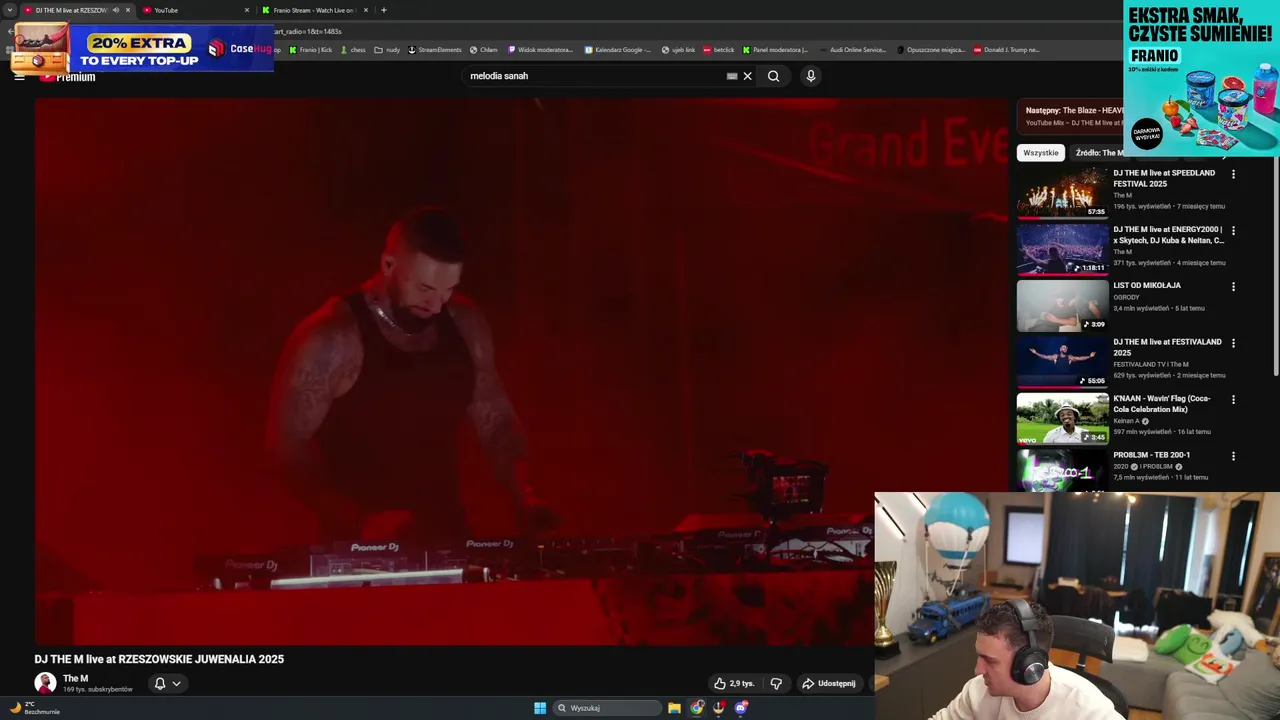Click the Windows taskbar Wyszukaj search box
This screenshot has width=1280, height=720.
pyautogui.click(x=606, y=708)
